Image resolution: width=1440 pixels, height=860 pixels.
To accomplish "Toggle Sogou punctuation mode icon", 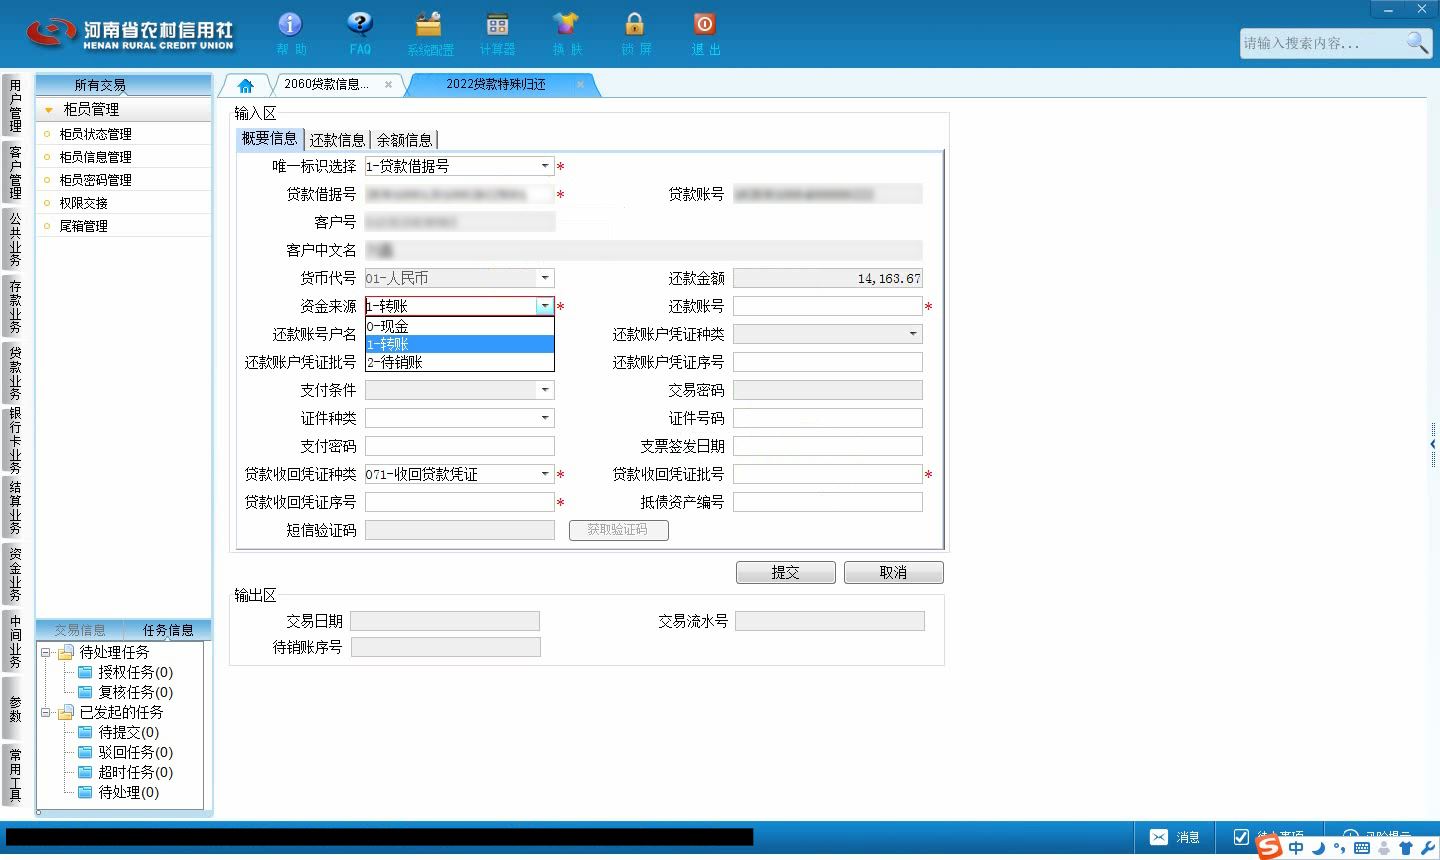I will [1340, 848].
